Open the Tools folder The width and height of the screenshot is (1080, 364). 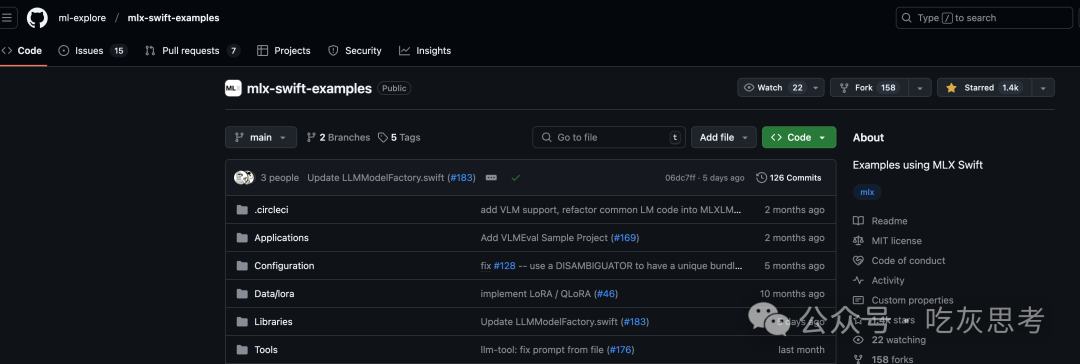point(266,350)
